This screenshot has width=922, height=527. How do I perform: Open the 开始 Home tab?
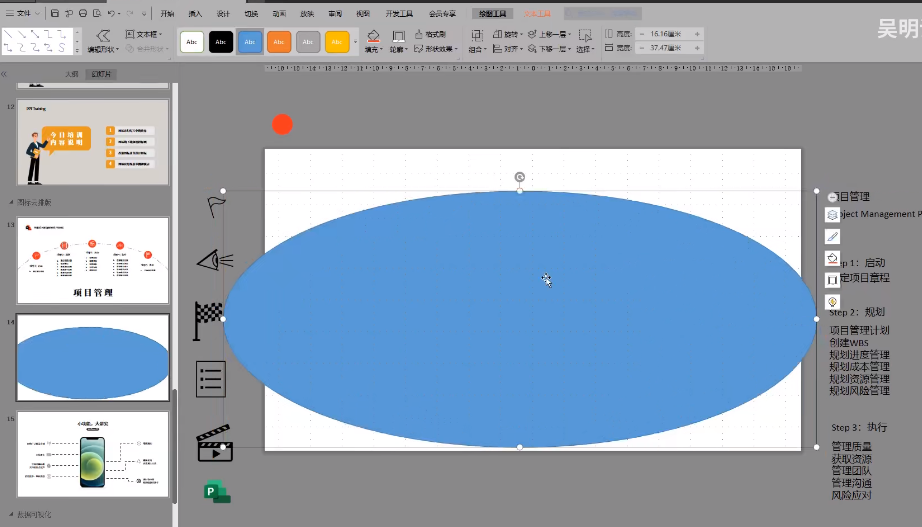pyautogui.click(x=167, y=14)
